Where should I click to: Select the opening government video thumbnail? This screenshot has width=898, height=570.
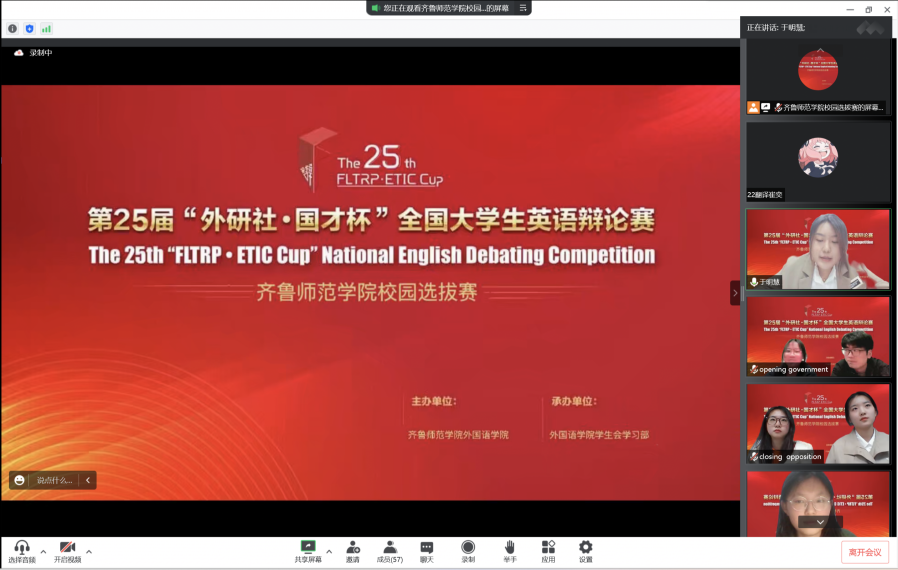818,336
